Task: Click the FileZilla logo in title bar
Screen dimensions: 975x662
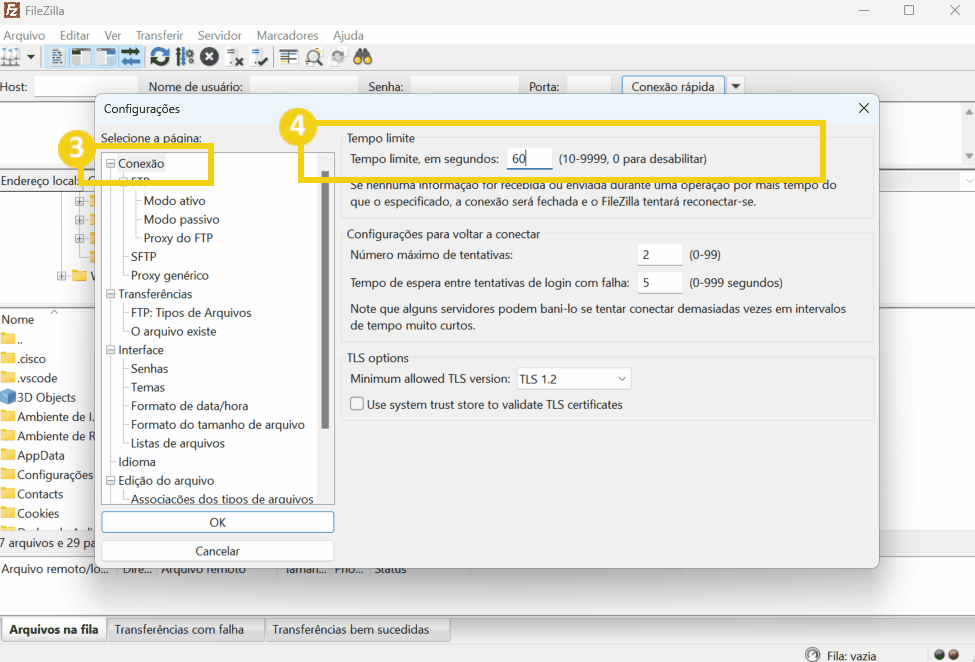Action: click(x=11, y=10)
